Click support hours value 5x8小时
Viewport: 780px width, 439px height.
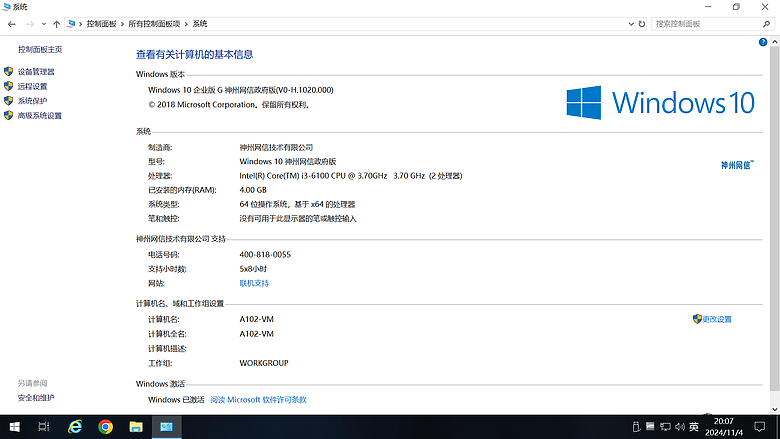(x=253, y=269)
